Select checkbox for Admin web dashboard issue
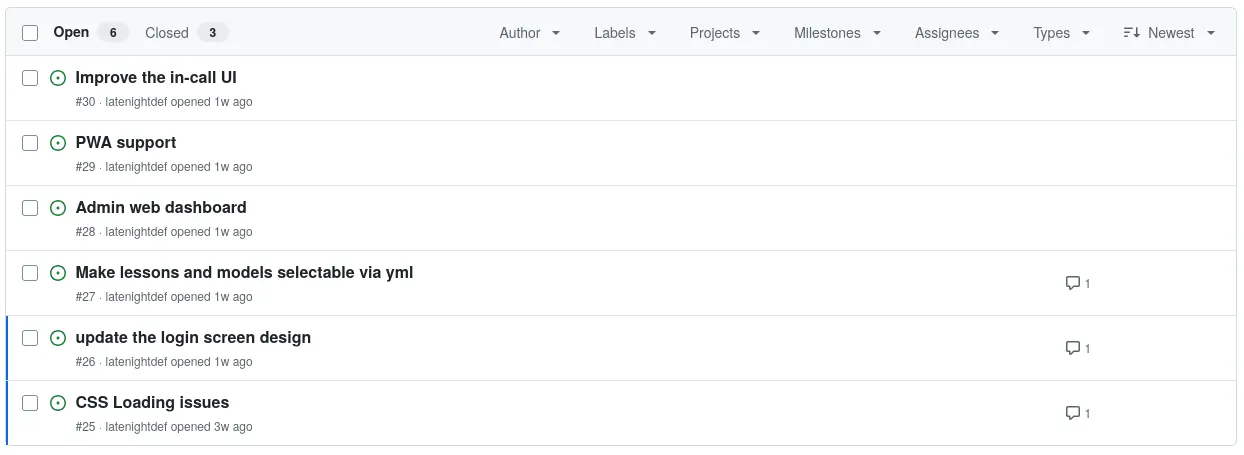1244x455 pixels. (30, 208)
